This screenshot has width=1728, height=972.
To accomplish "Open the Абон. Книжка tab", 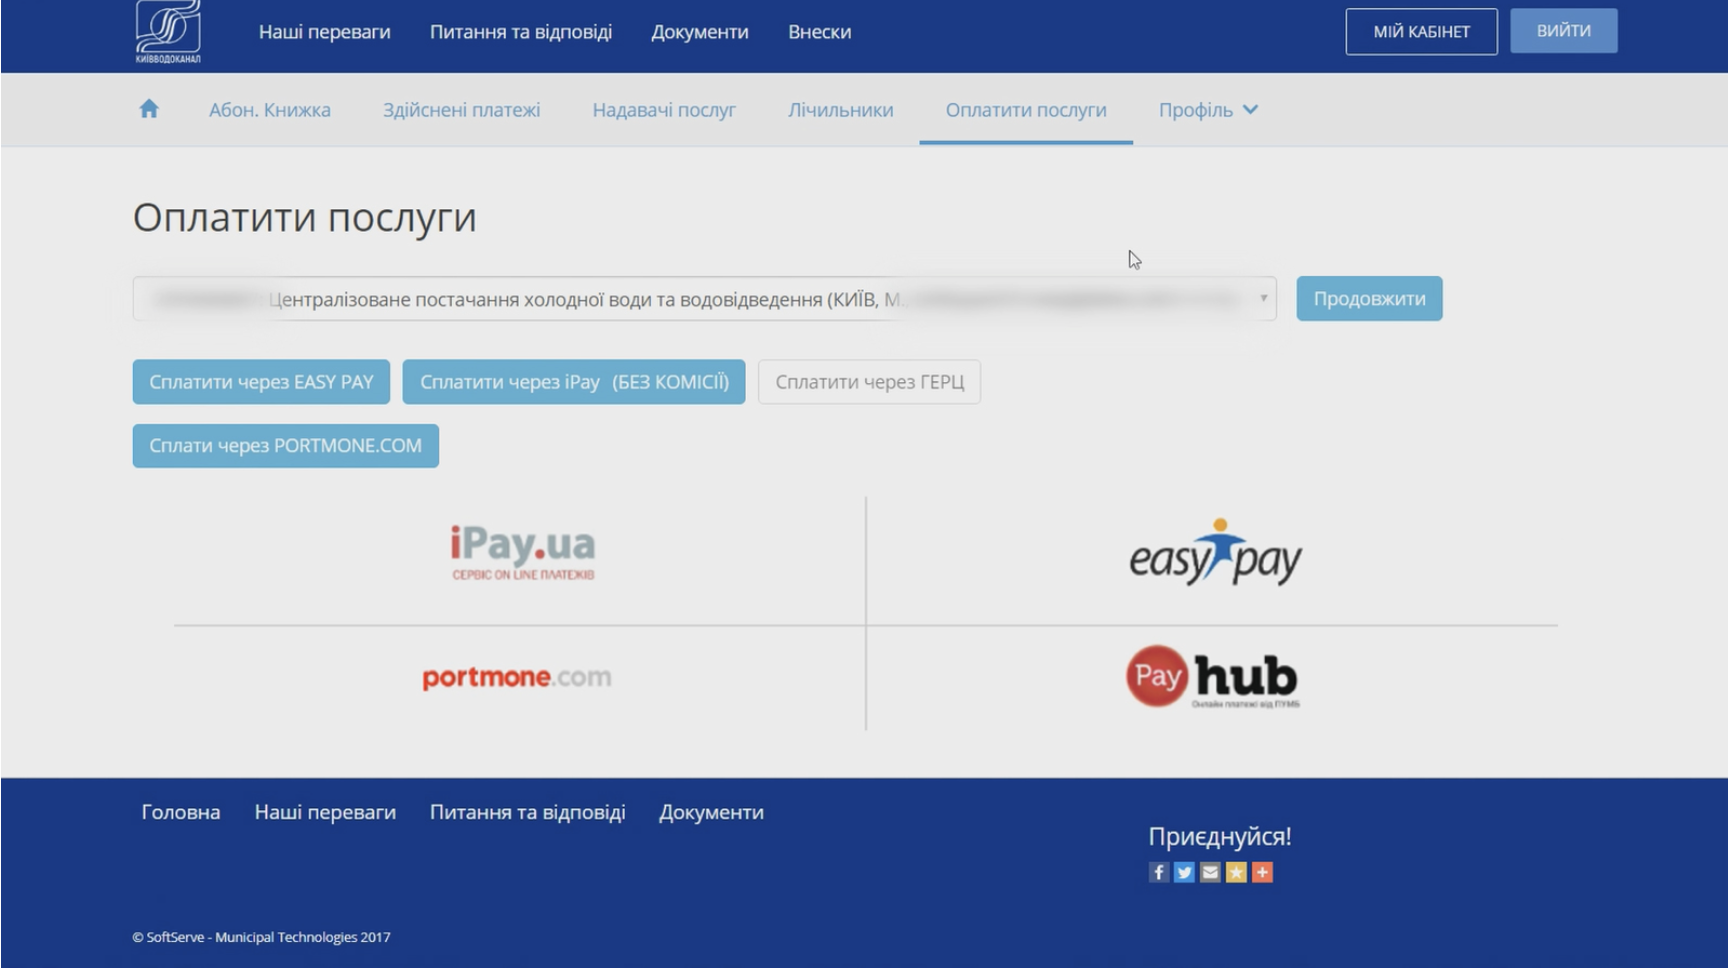I will pos(269,110).
